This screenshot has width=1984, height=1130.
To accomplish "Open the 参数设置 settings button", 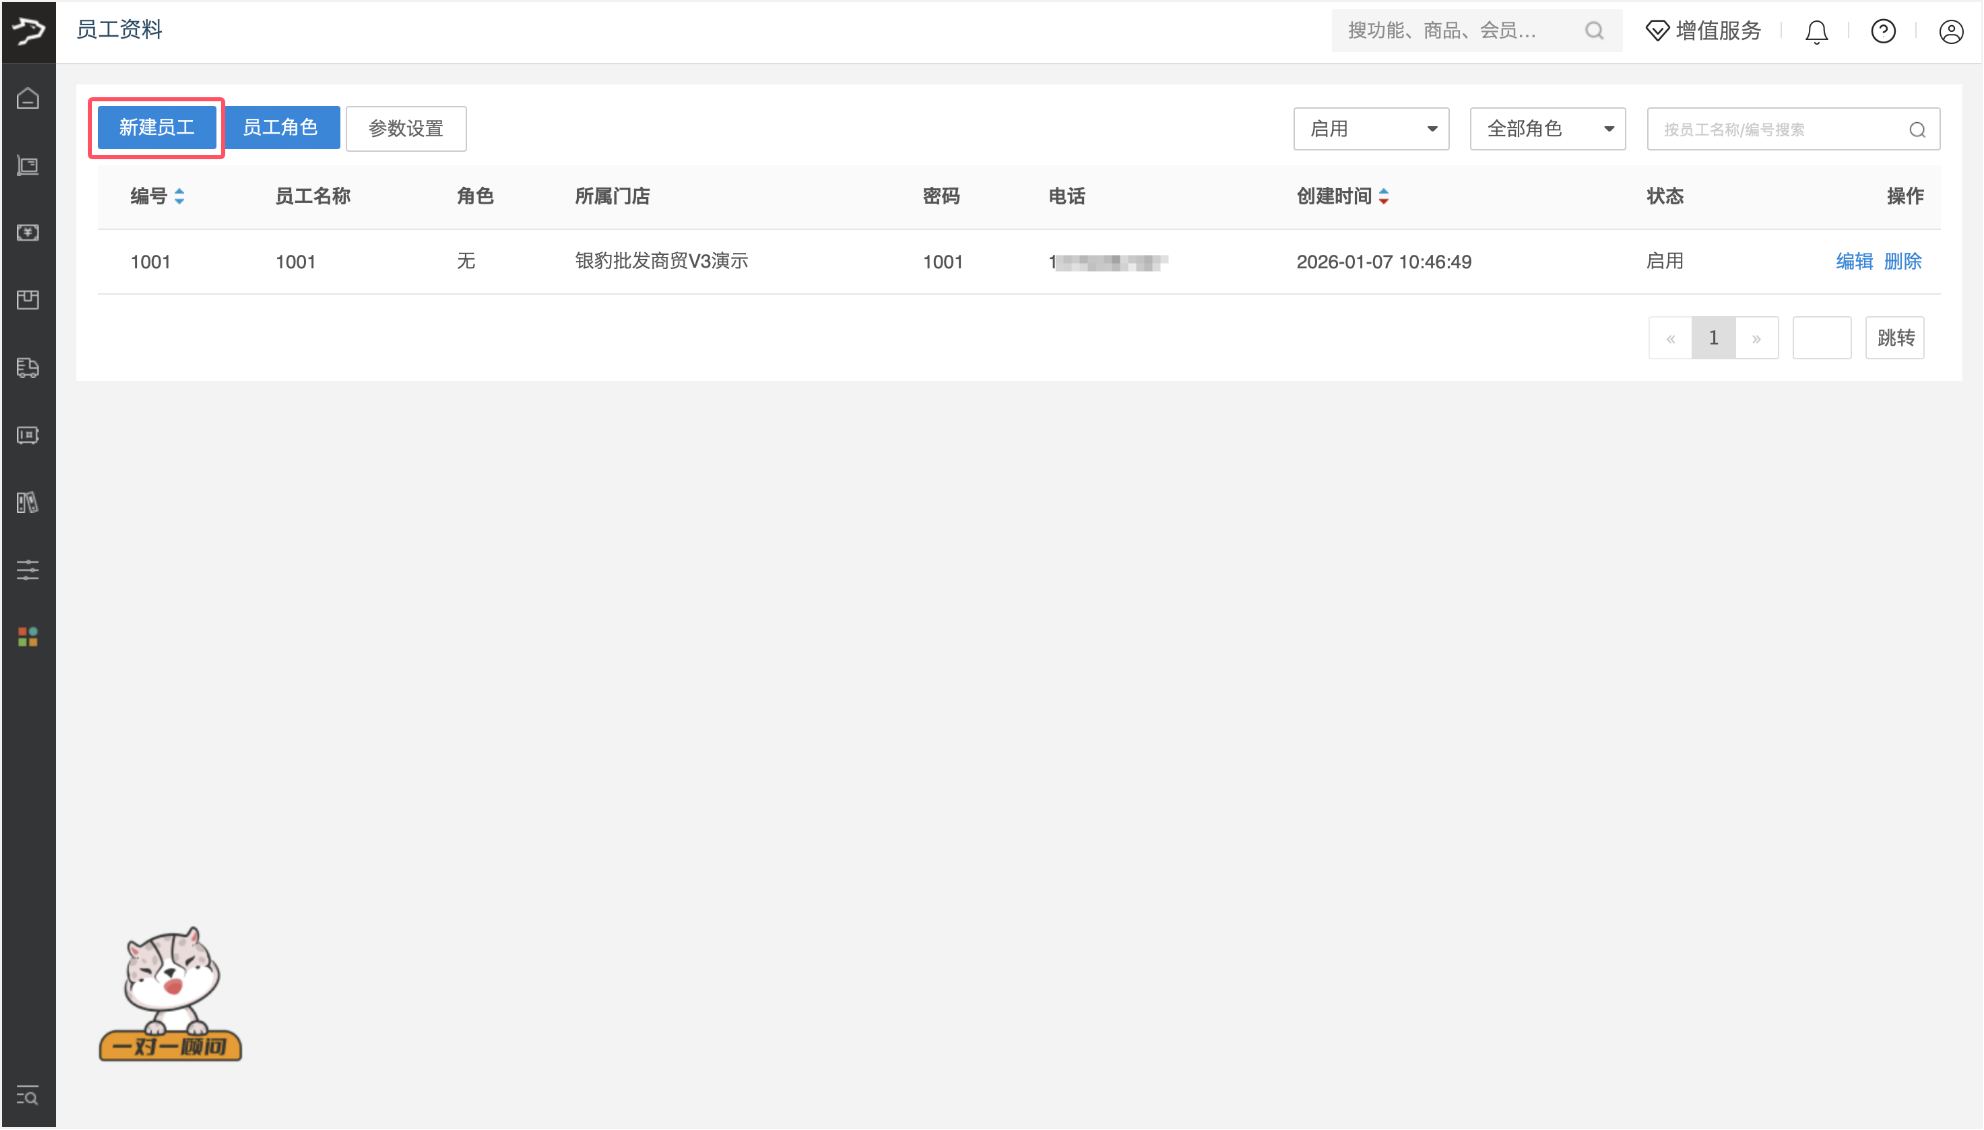I will click(406, 129).
